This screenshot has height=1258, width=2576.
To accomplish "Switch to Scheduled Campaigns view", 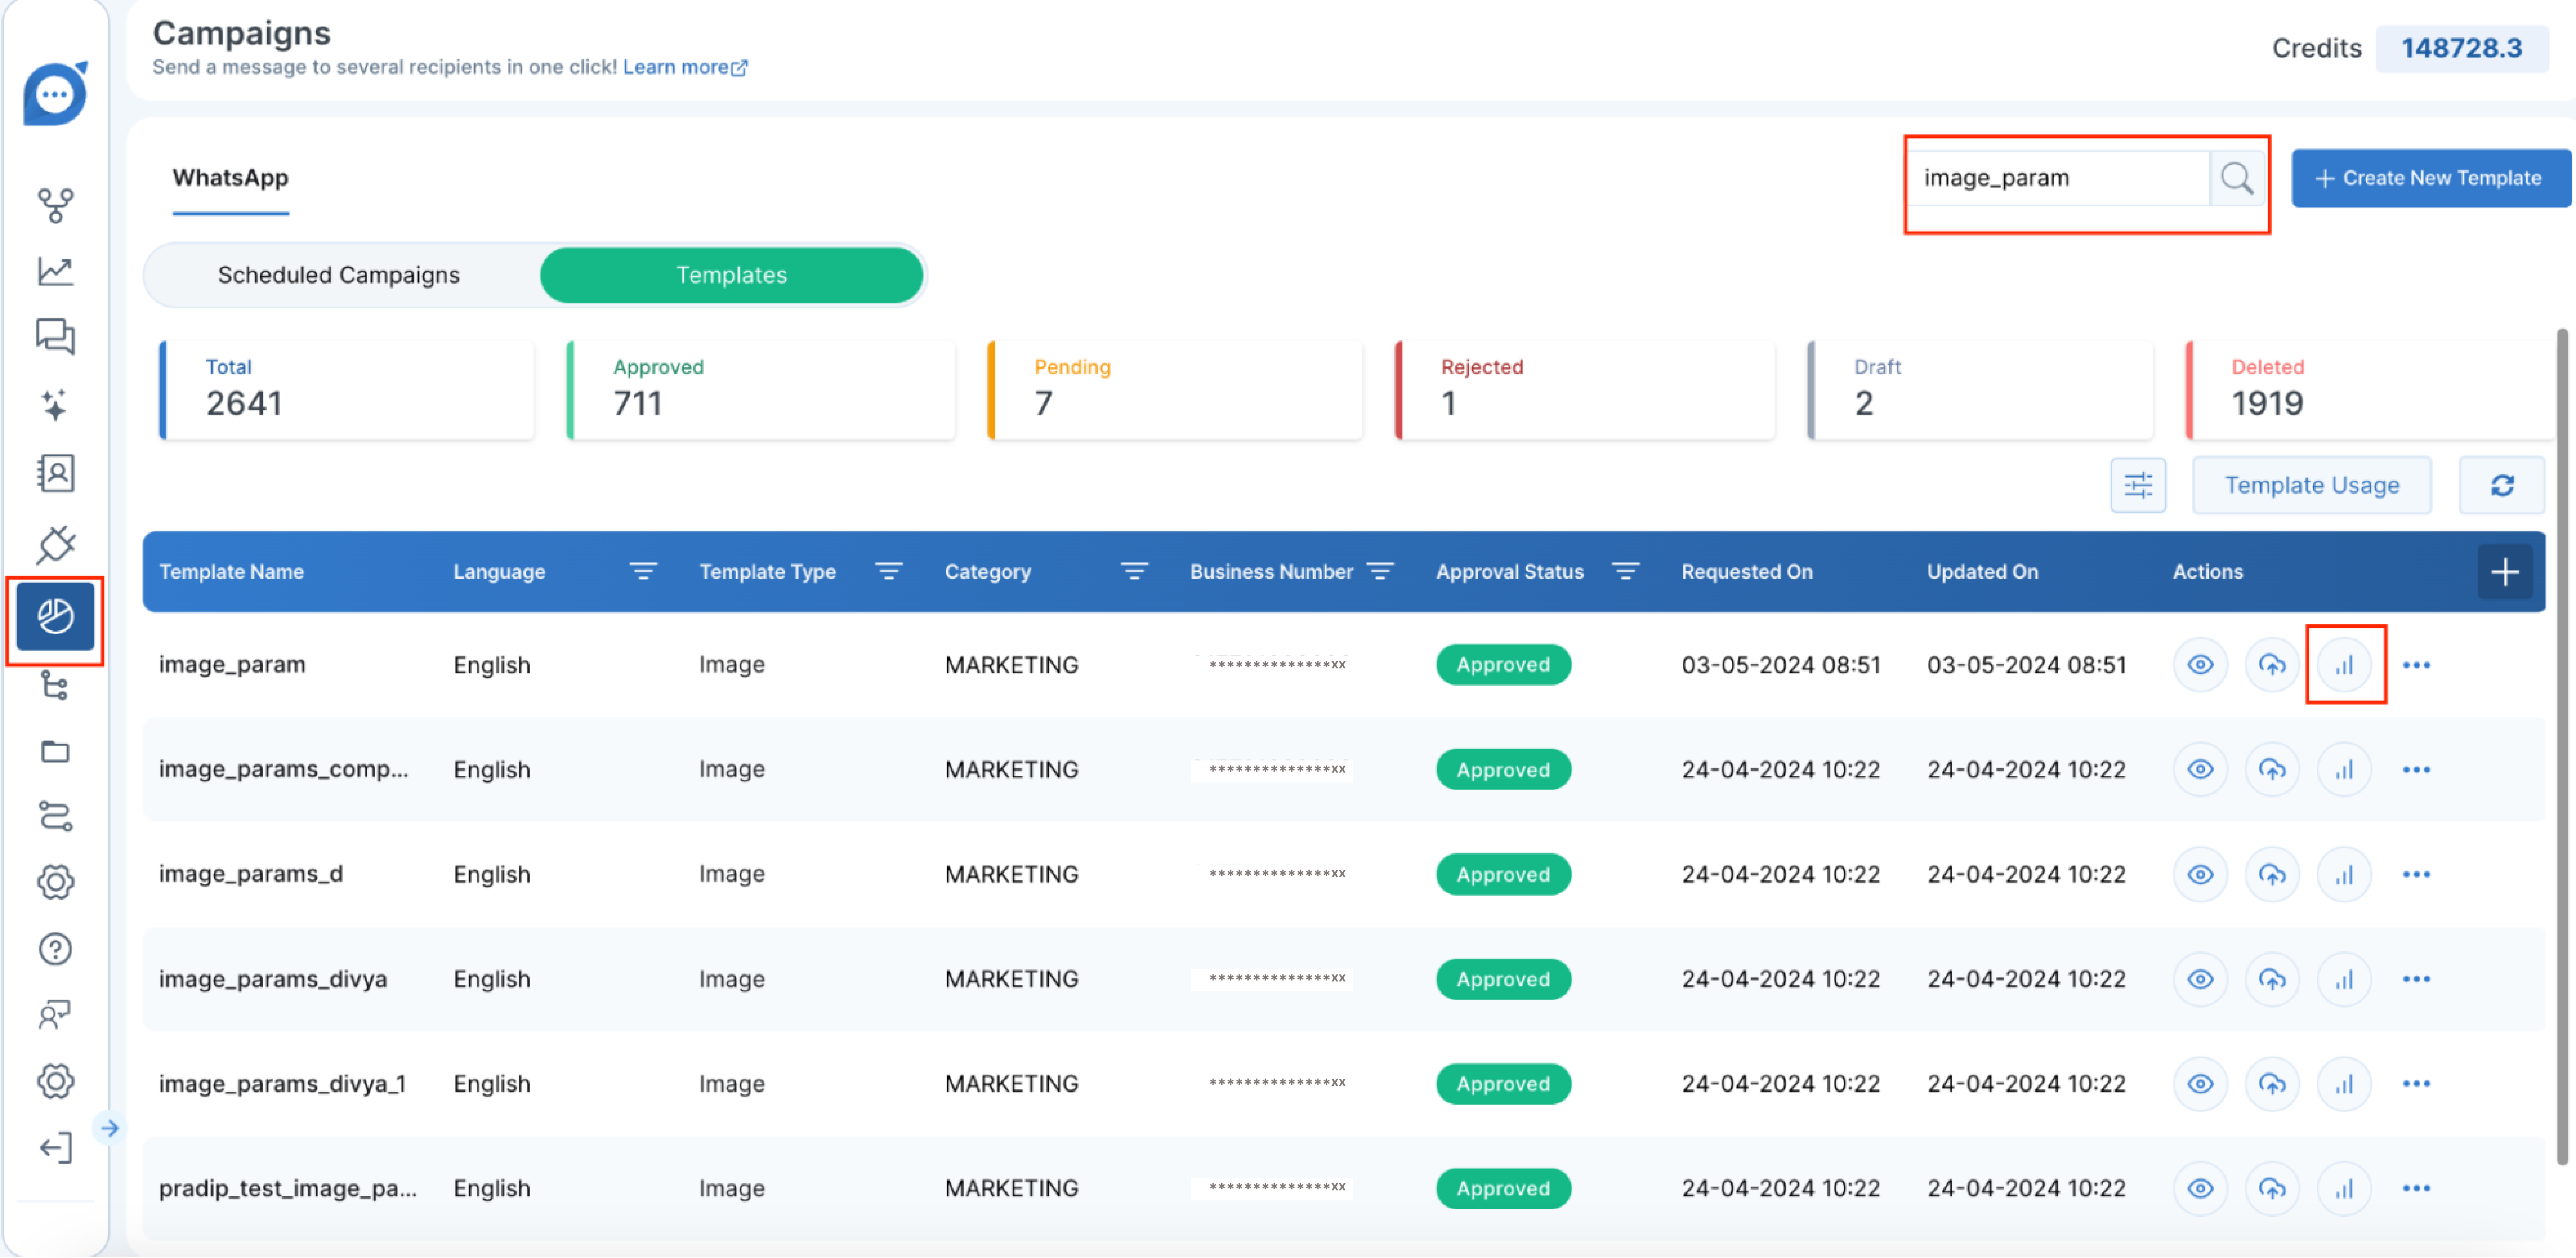I will (x=339, y=275).
